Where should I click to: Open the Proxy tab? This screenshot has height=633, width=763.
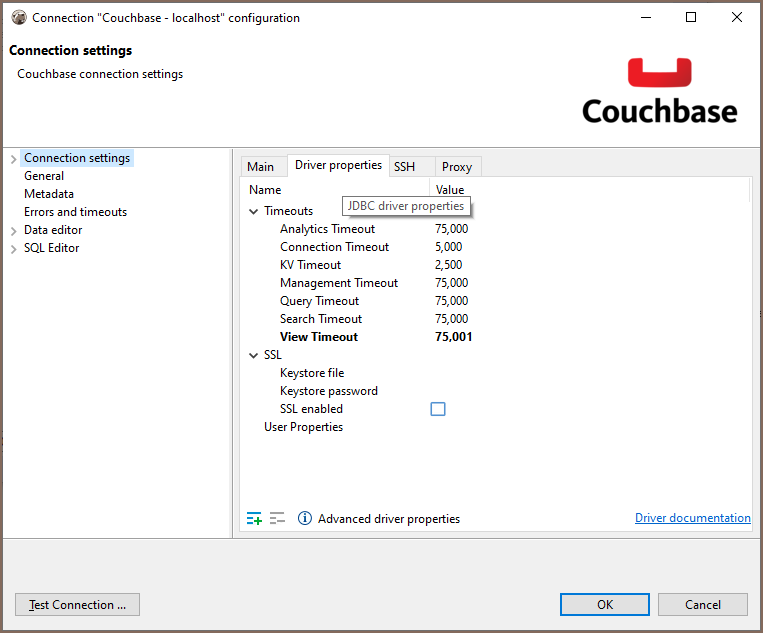457,167
